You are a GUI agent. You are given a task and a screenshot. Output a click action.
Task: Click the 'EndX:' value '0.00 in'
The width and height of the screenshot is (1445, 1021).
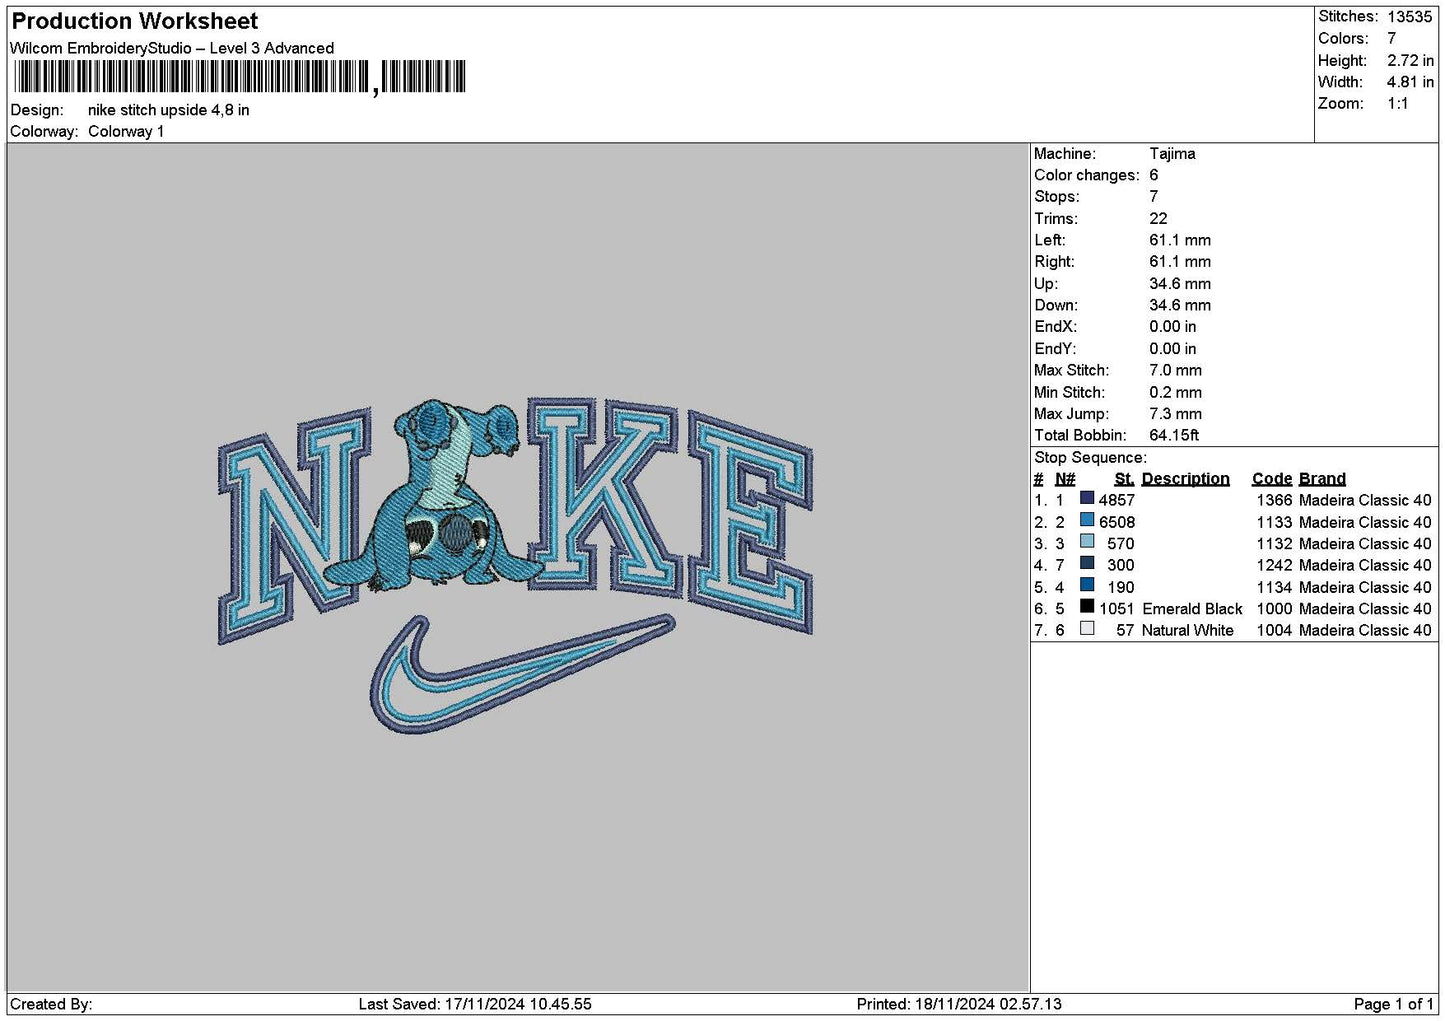pos(1173,327)
